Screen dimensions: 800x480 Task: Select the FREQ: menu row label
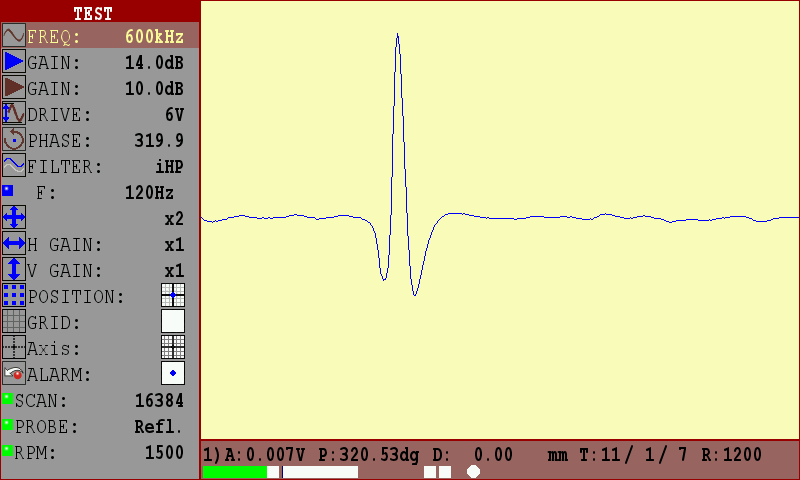tap(54, 37)
